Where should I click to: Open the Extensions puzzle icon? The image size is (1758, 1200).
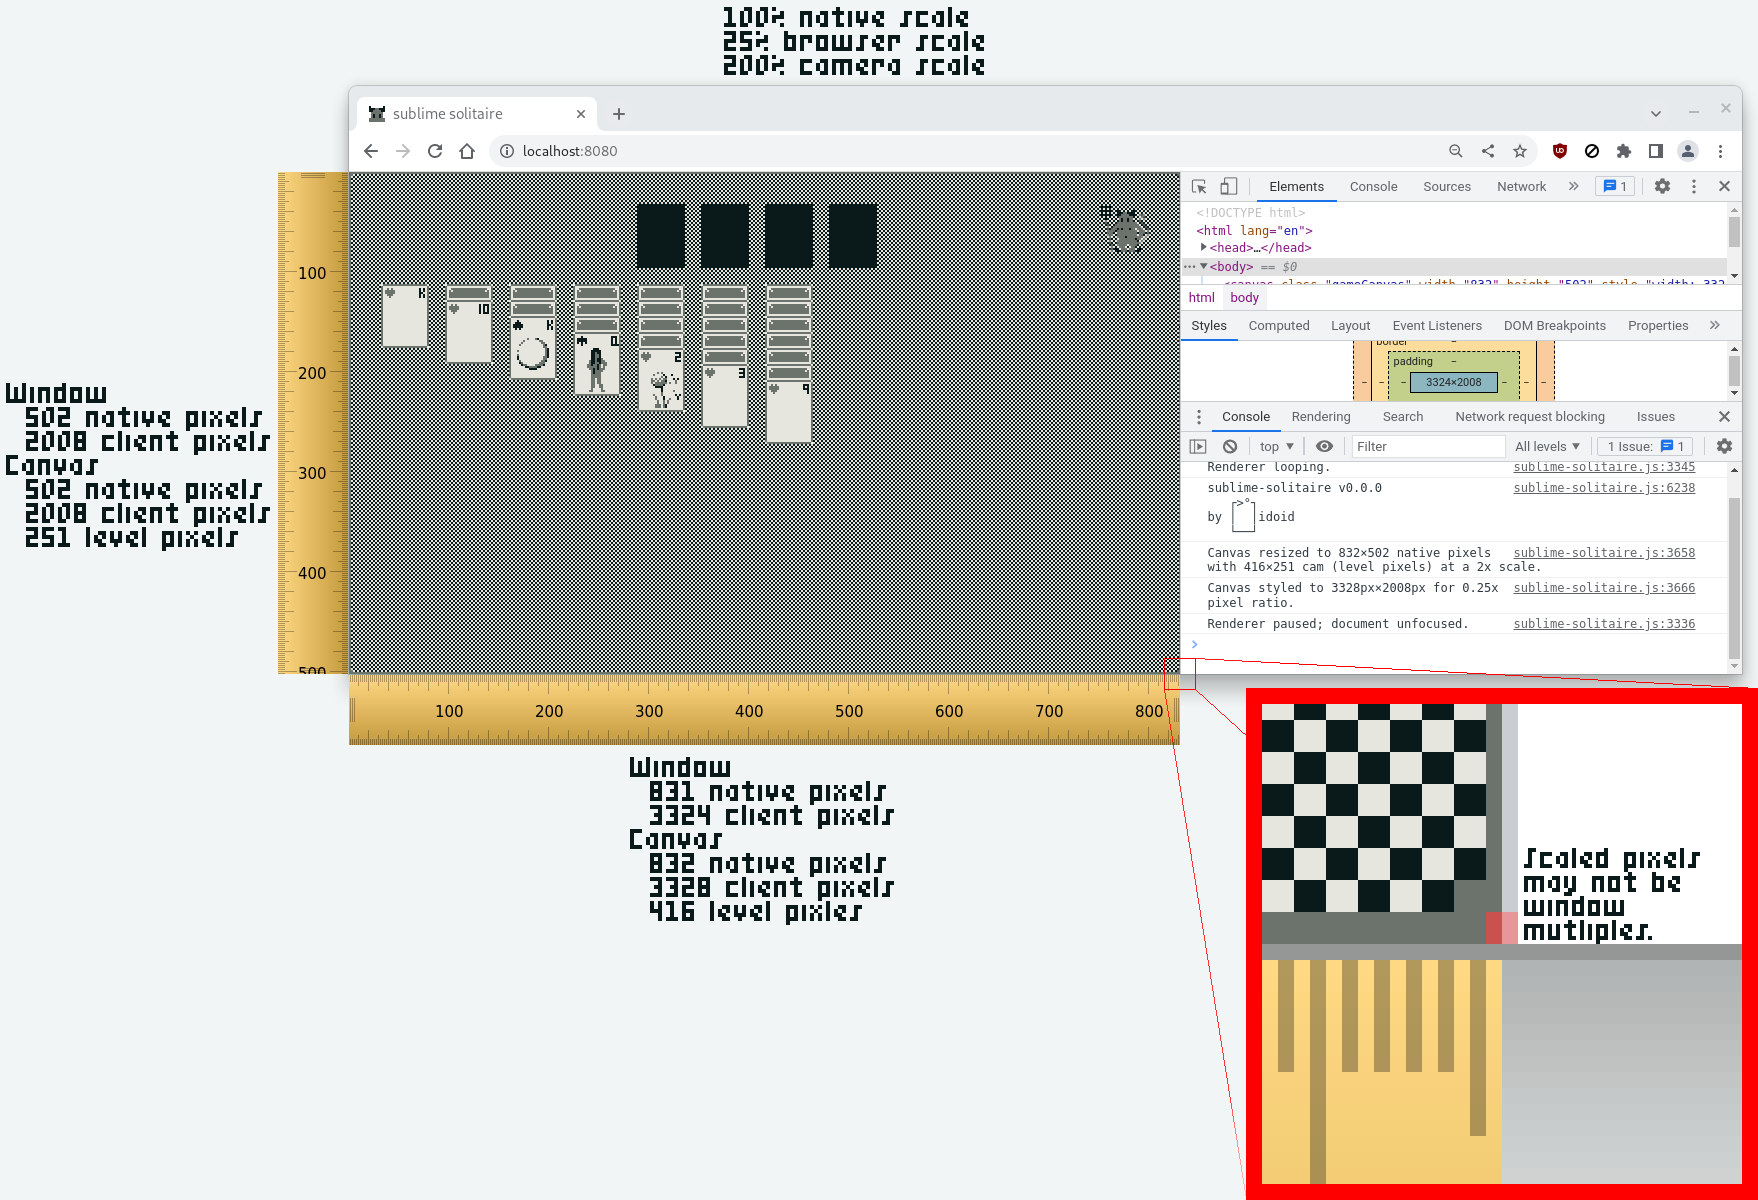[1624, 151]
